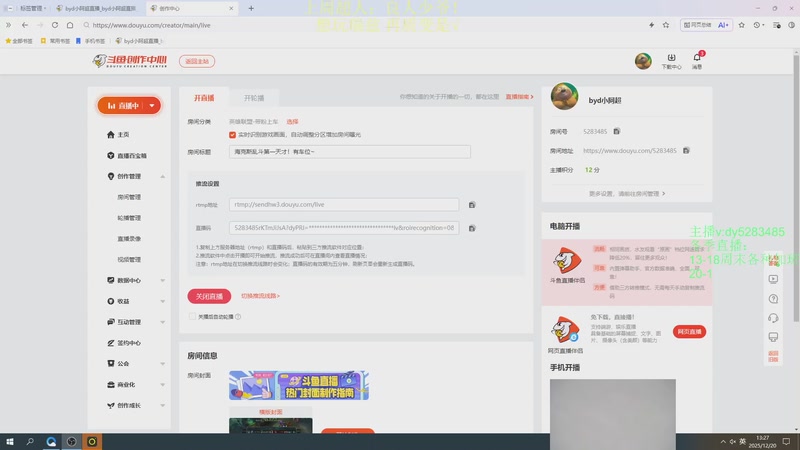The image size is (800, 450).
Task: Click the 直播码 stream key field
Action: 344,228
